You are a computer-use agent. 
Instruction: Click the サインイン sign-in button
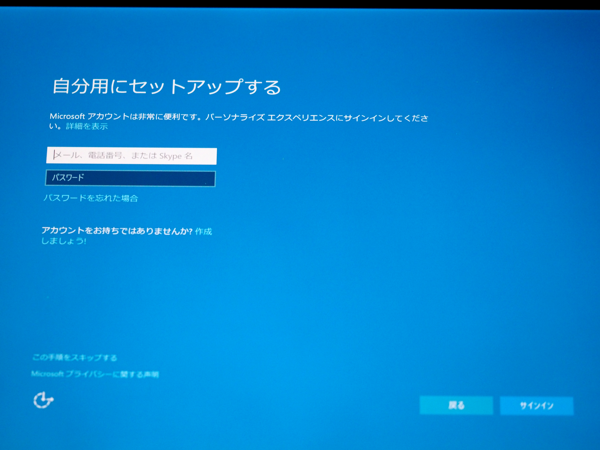536,406
